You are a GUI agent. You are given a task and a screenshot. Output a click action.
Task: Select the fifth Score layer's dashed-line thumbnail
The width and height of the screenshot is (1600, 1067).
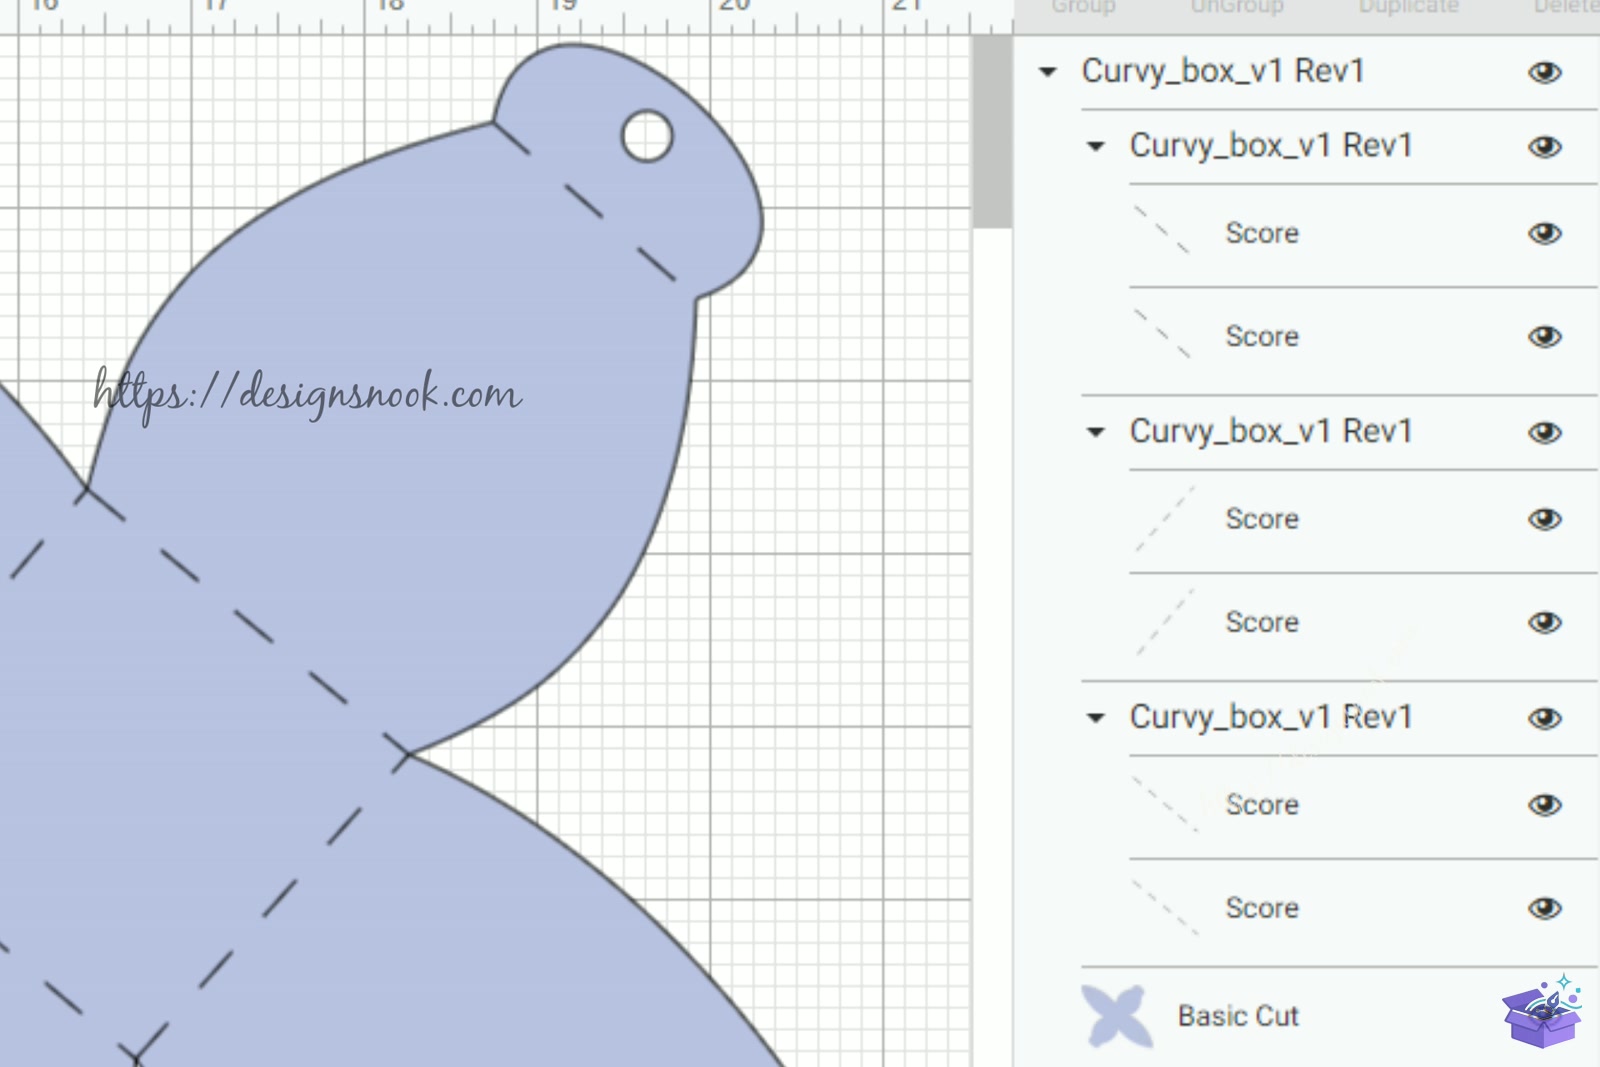click(1164, 803)
